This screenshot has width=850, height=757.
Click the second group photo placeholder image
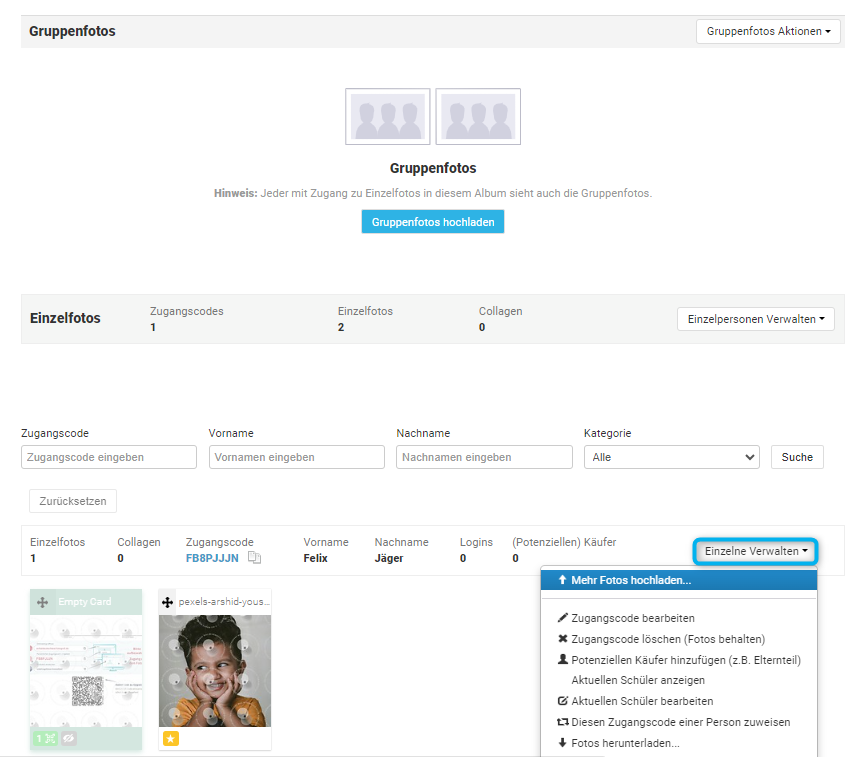tap(478, 117)
